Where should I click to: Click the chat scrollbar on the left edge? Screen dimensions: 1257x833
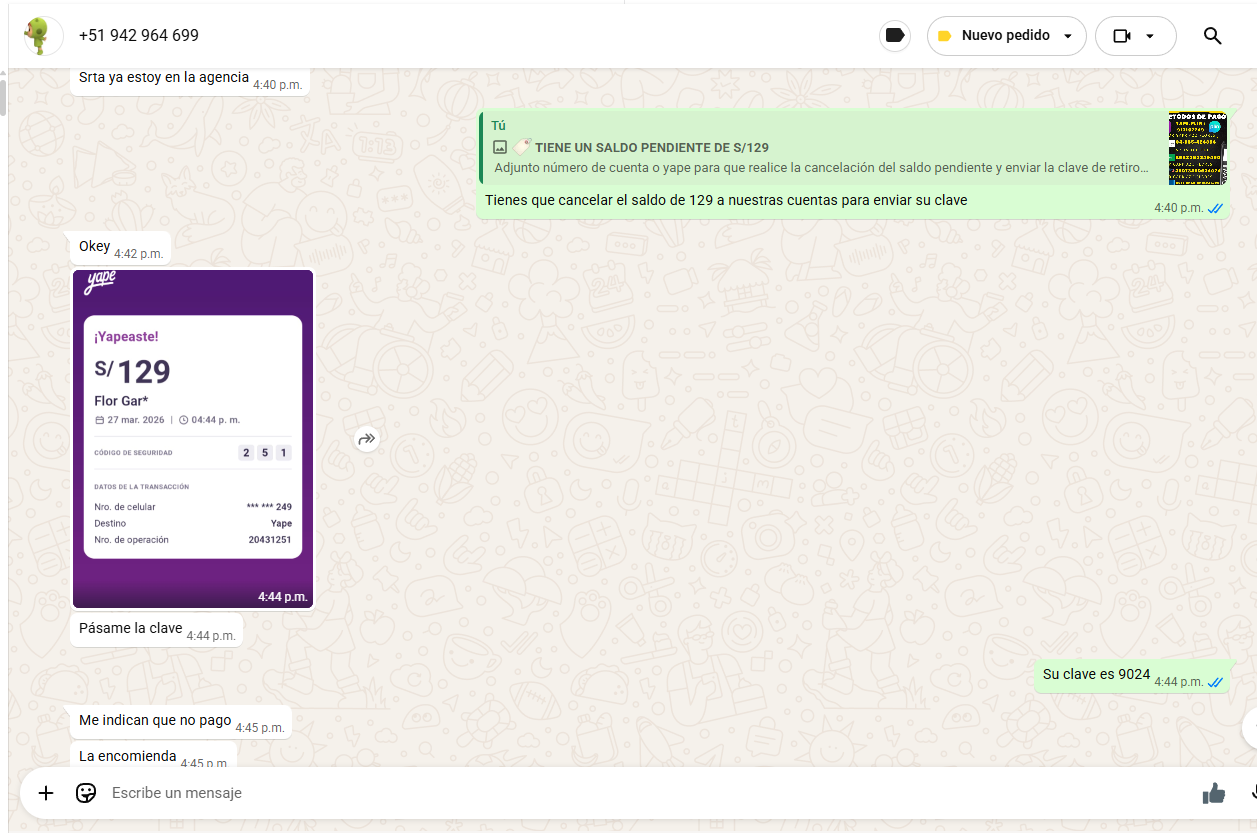click(x=3, y=100)
